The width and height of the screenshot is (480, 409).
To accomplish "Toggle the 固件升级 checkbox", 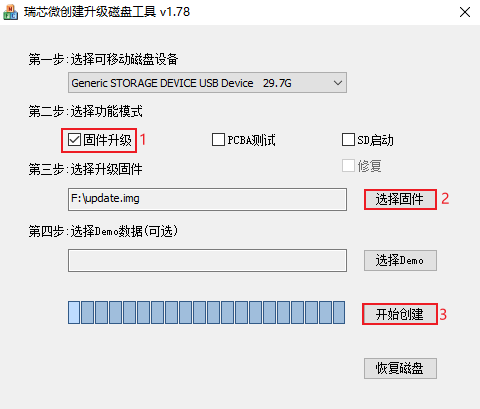I will coord(74,140).
